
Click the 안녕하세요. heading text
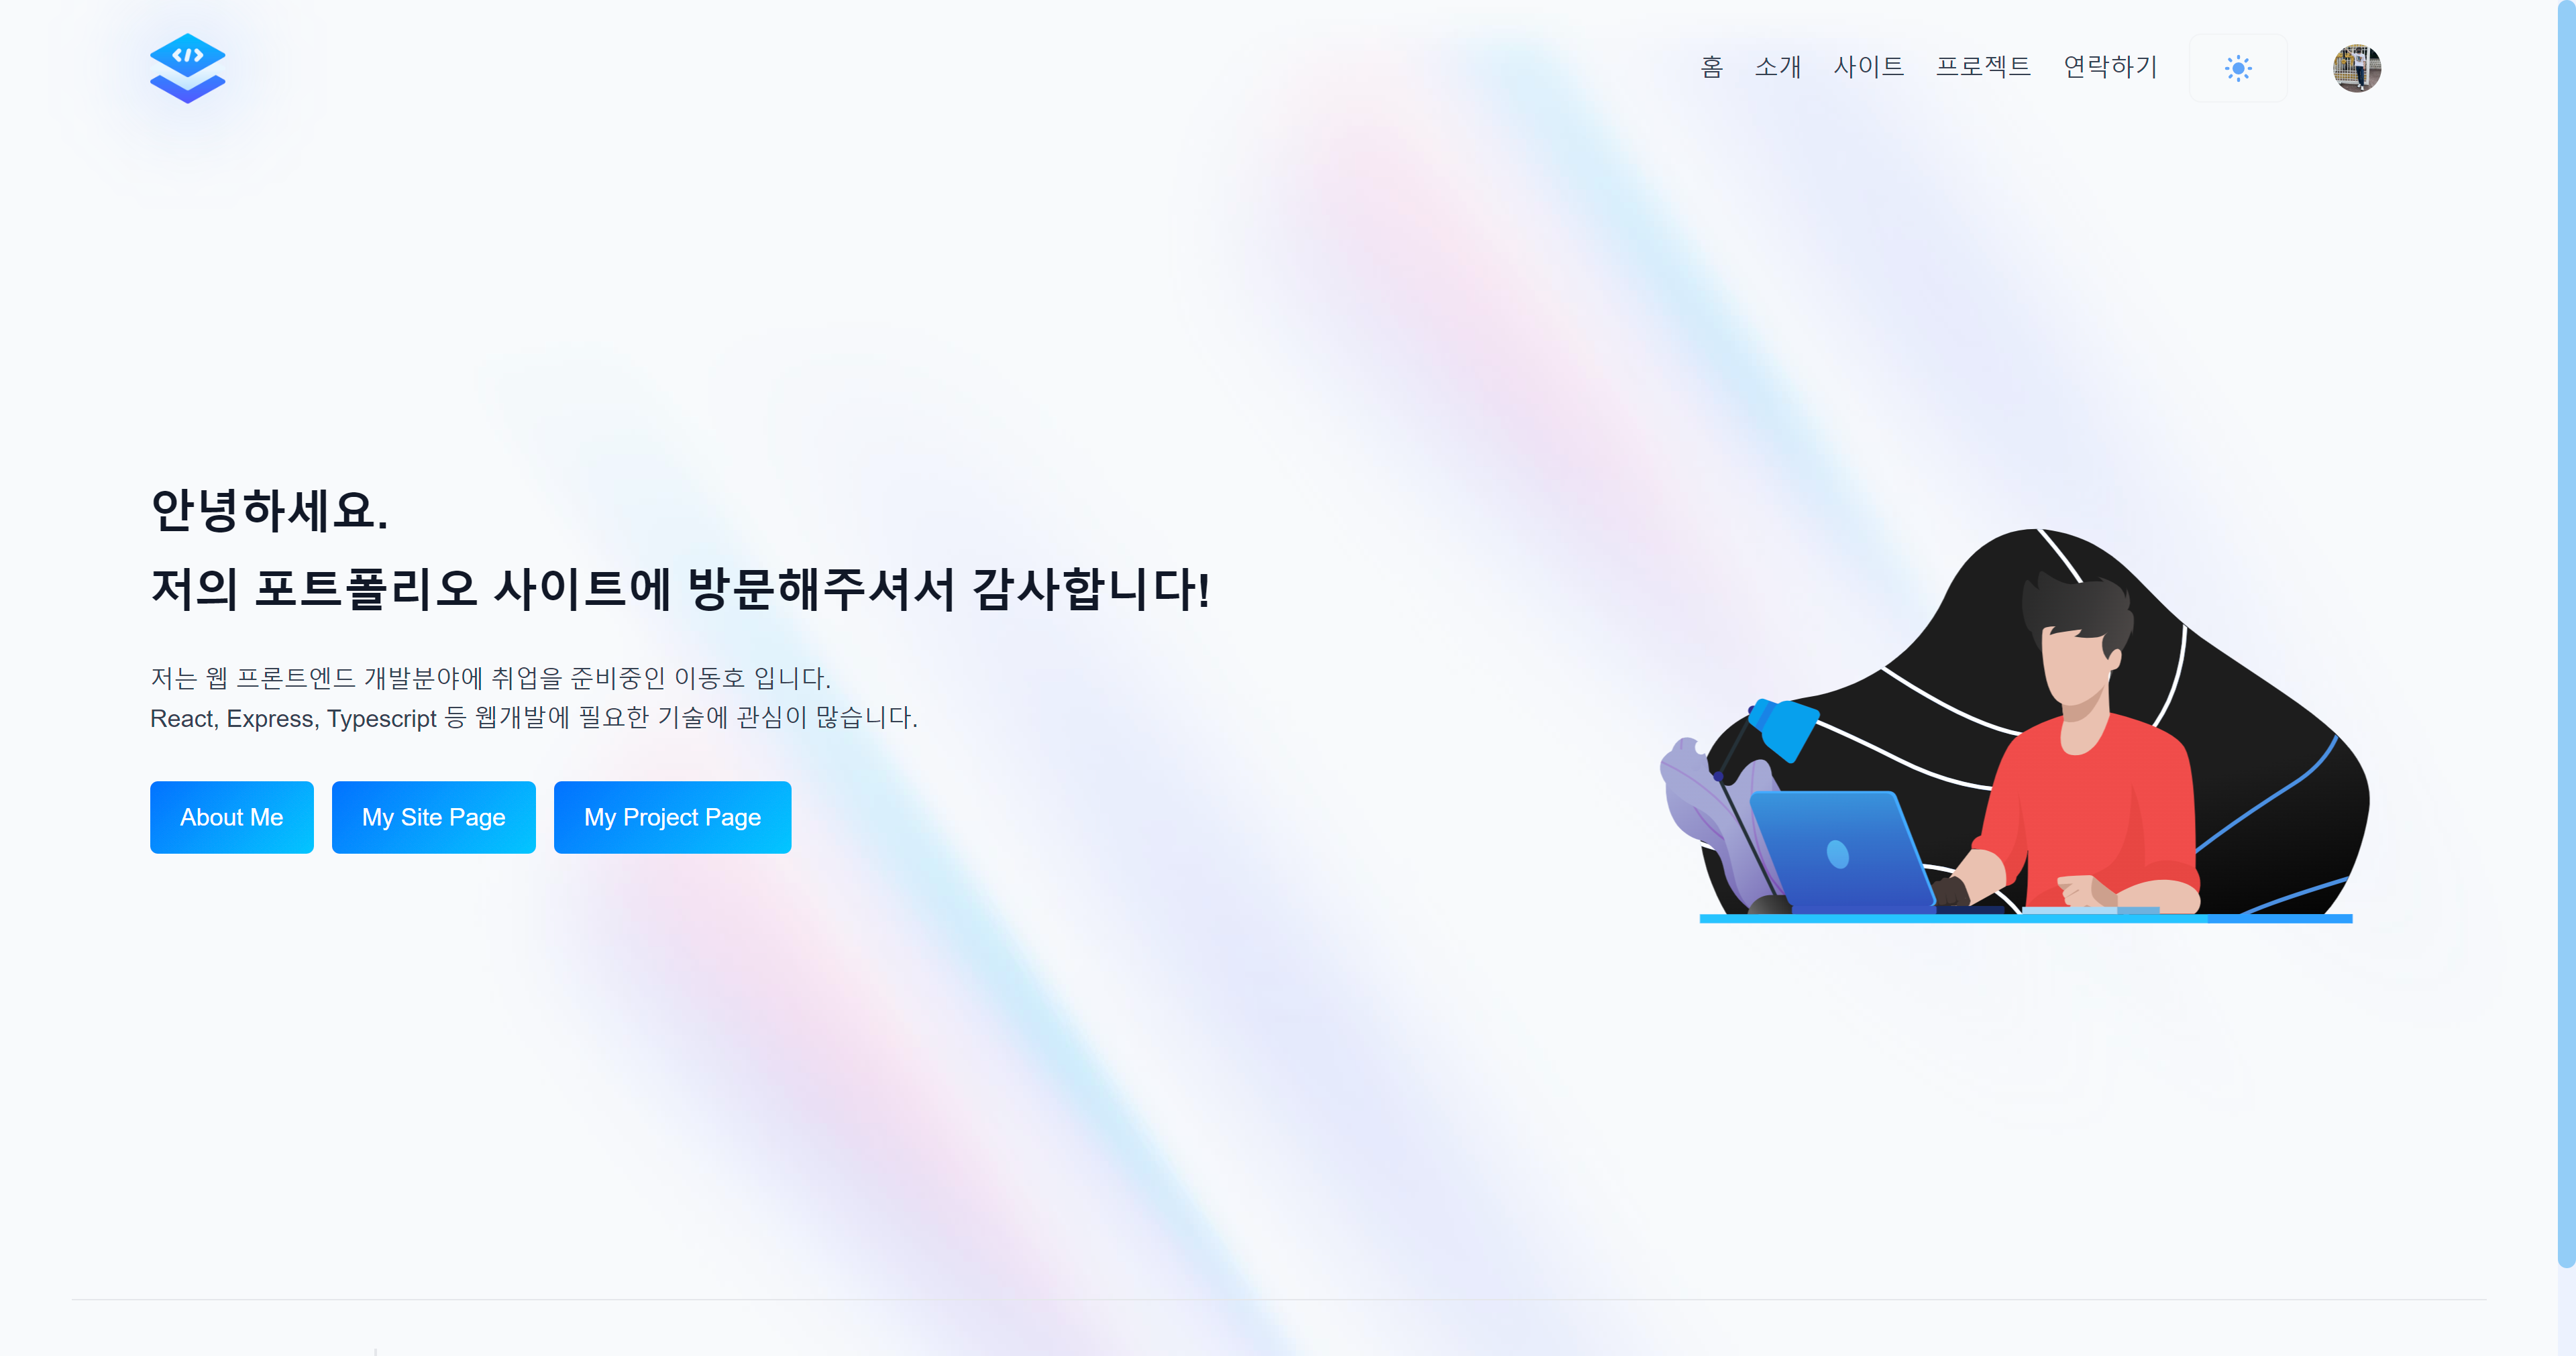pos(269,510)
